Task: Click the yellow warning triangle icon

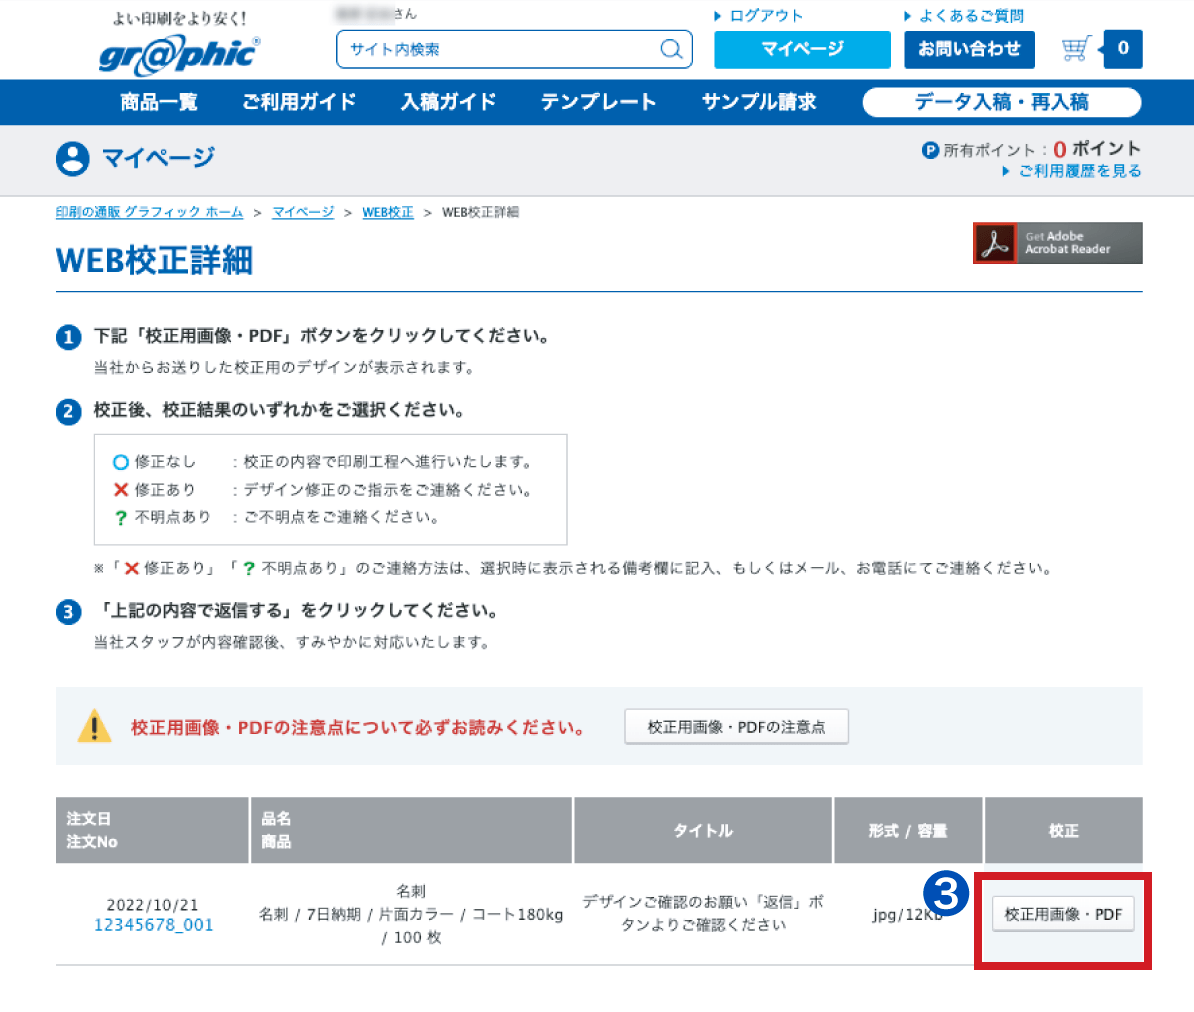Action: (x=94, y=726)
